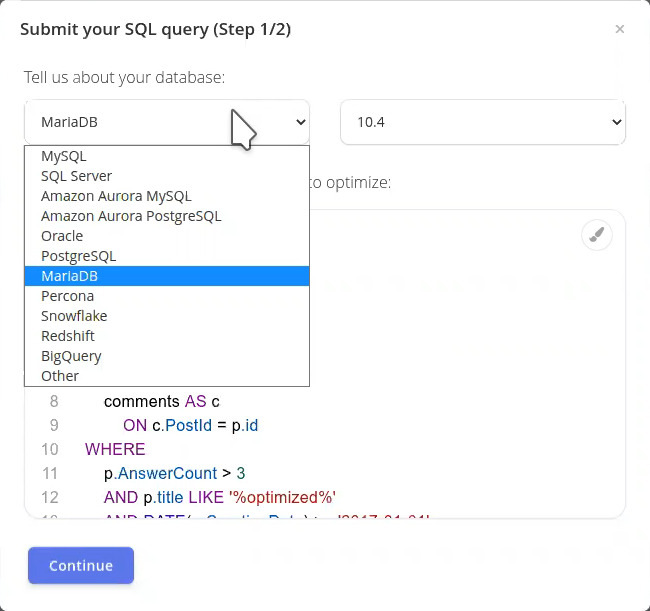Choose SQL Server option
The image size is (650, 611).
(x=76, y=176)
